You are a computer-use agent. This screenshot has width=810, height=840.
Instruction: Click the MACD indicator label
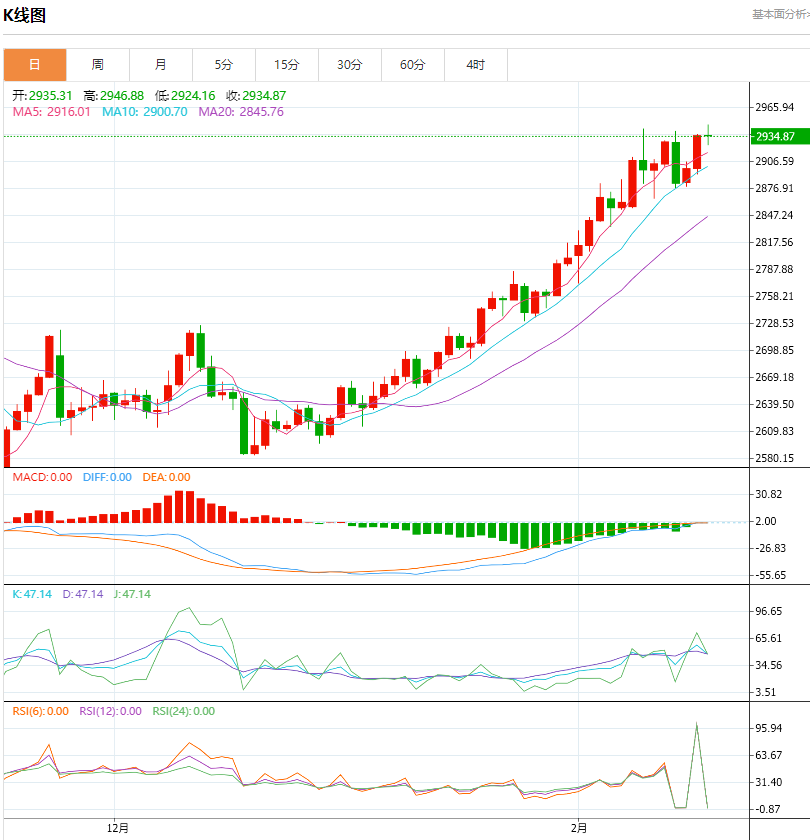tap(42, 477)
